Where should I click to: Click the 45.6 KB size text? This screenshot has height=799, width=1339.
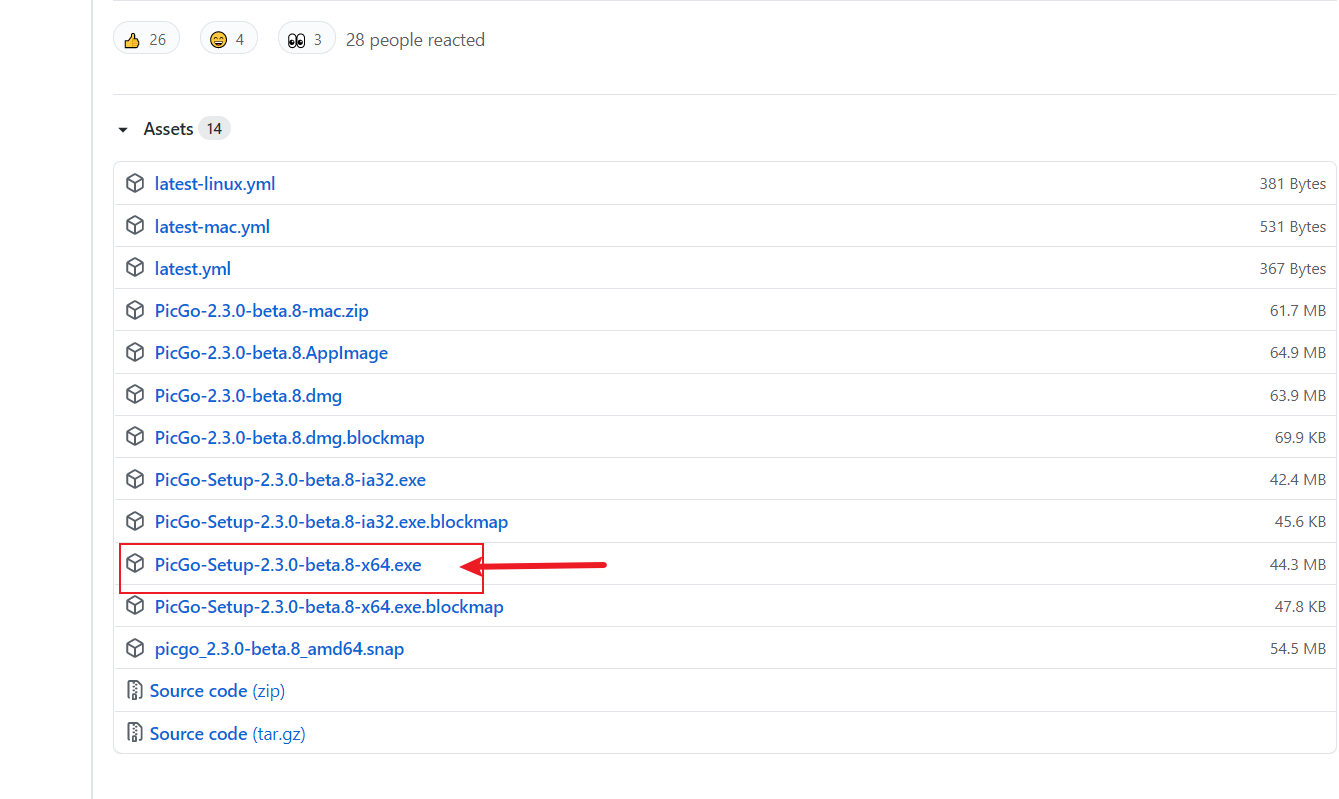pyautogui.click(x=1300, y=522)
